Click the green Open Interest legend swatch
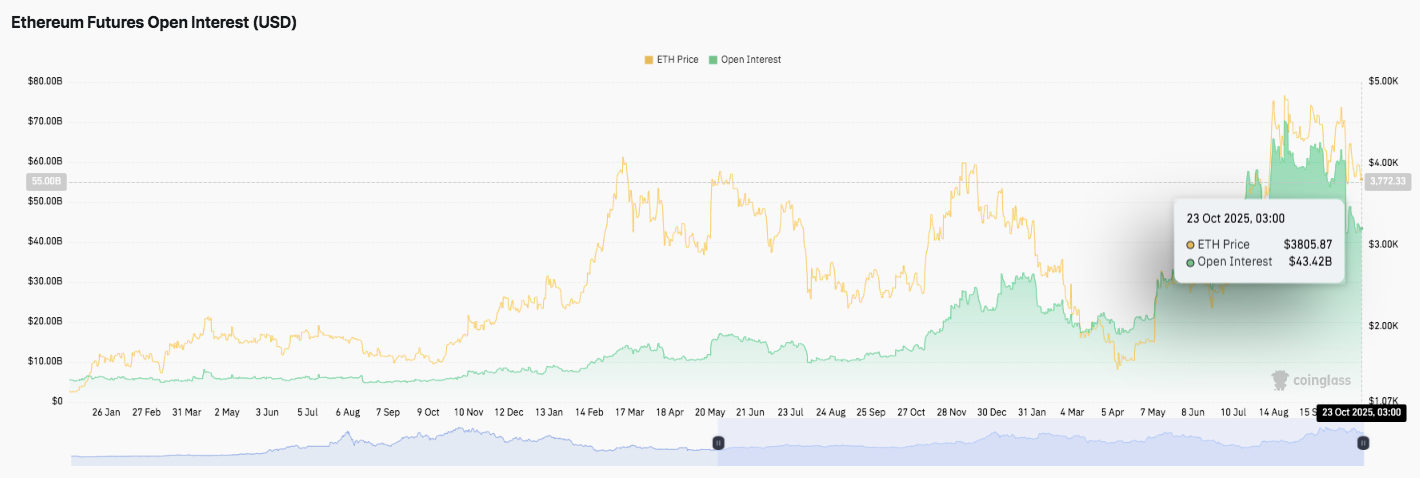This screenshot has width=1420, height=478. click(x=713, y=60)
